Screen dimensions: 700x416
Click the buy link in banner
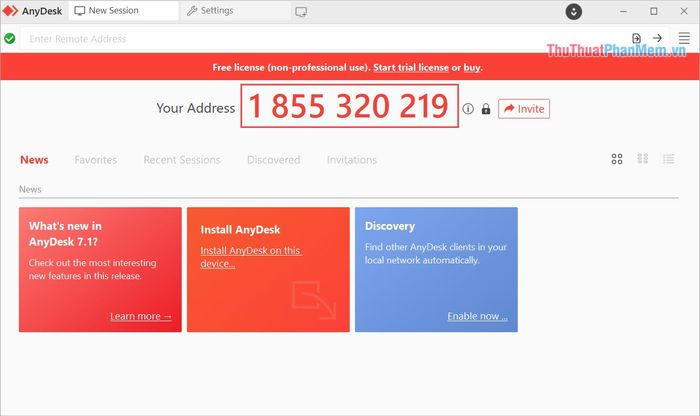[472, 67]
